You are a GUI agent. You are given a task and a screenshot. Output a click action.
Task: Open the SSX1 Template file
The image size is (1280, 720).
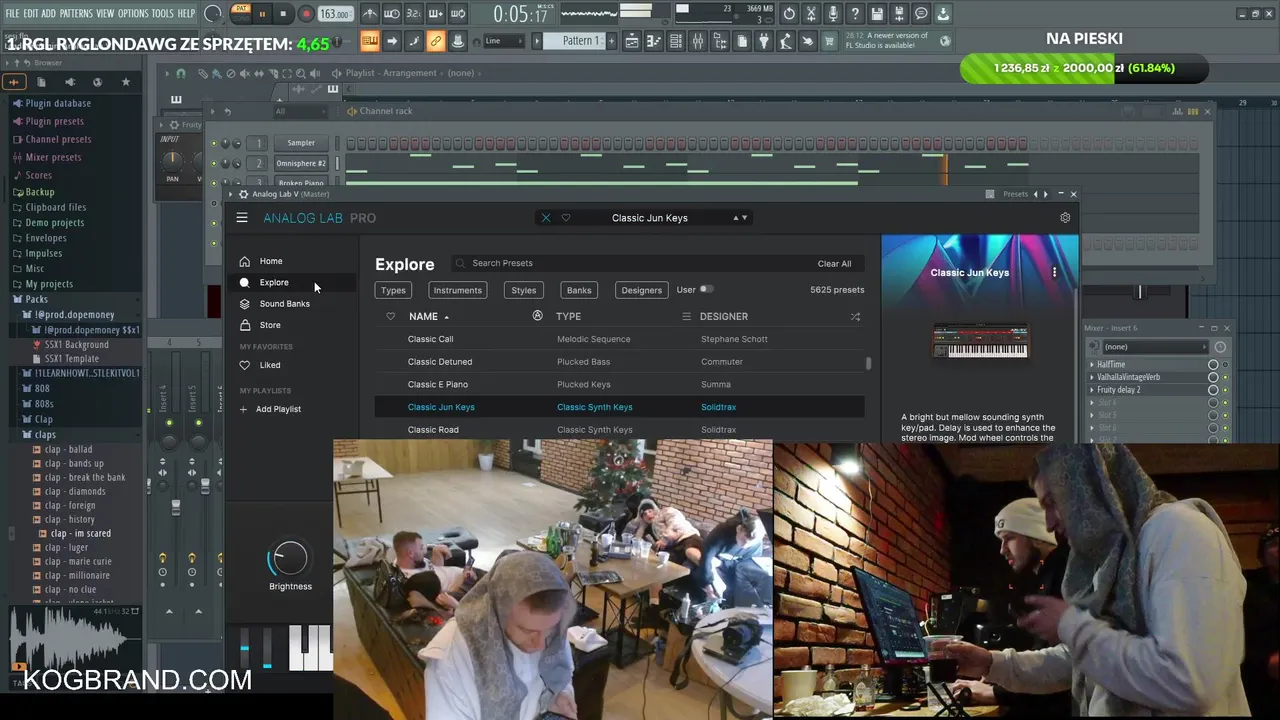pos(72,358)
